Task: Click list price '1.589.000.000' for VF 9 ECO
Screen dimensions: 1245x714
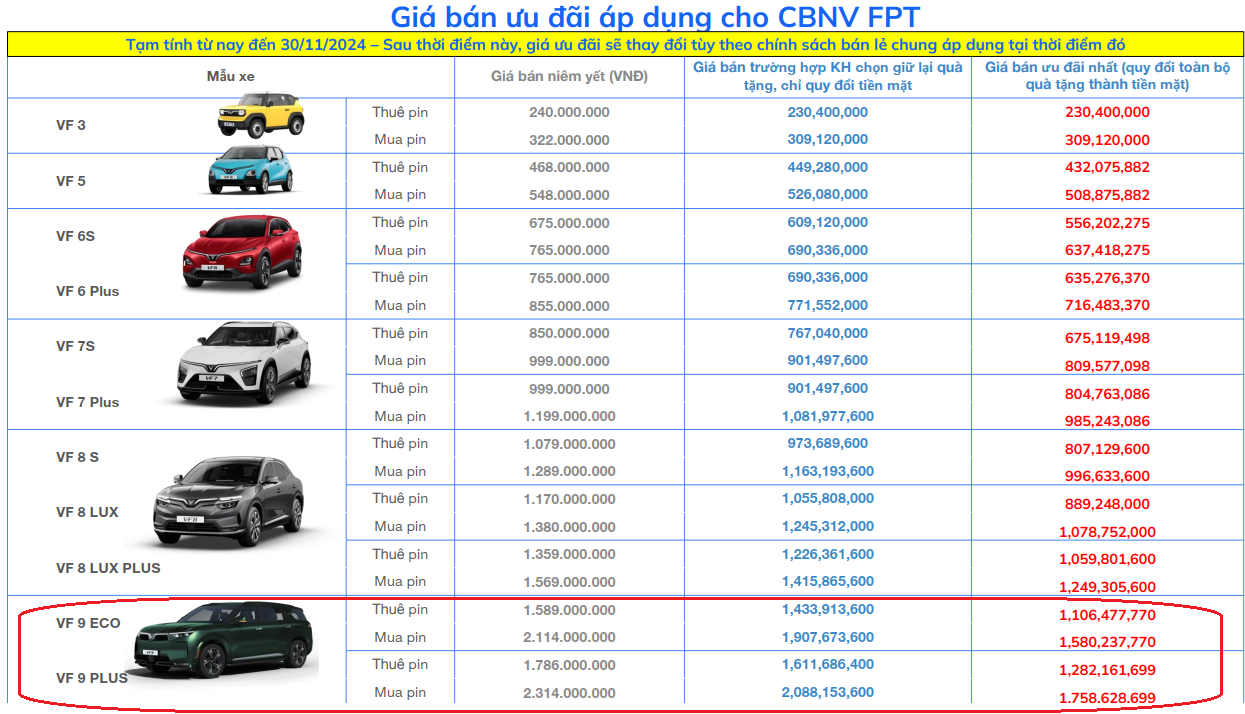Action: pos(569,610)
